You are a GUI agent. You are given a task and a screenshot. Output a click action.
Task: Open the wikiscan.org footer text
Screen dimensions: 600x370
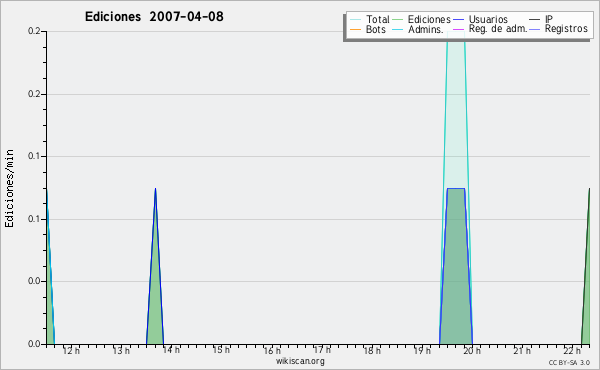click(300, 360)
